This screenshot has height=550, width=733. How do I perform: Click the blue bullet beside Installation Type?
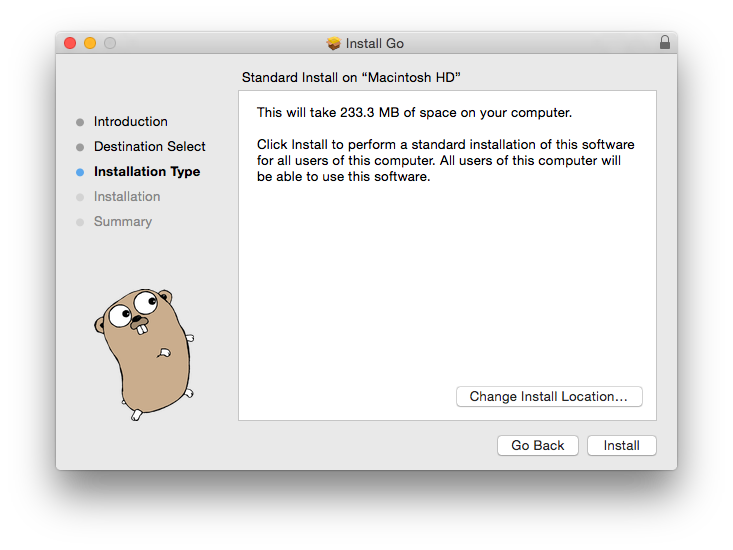point(80,172)
